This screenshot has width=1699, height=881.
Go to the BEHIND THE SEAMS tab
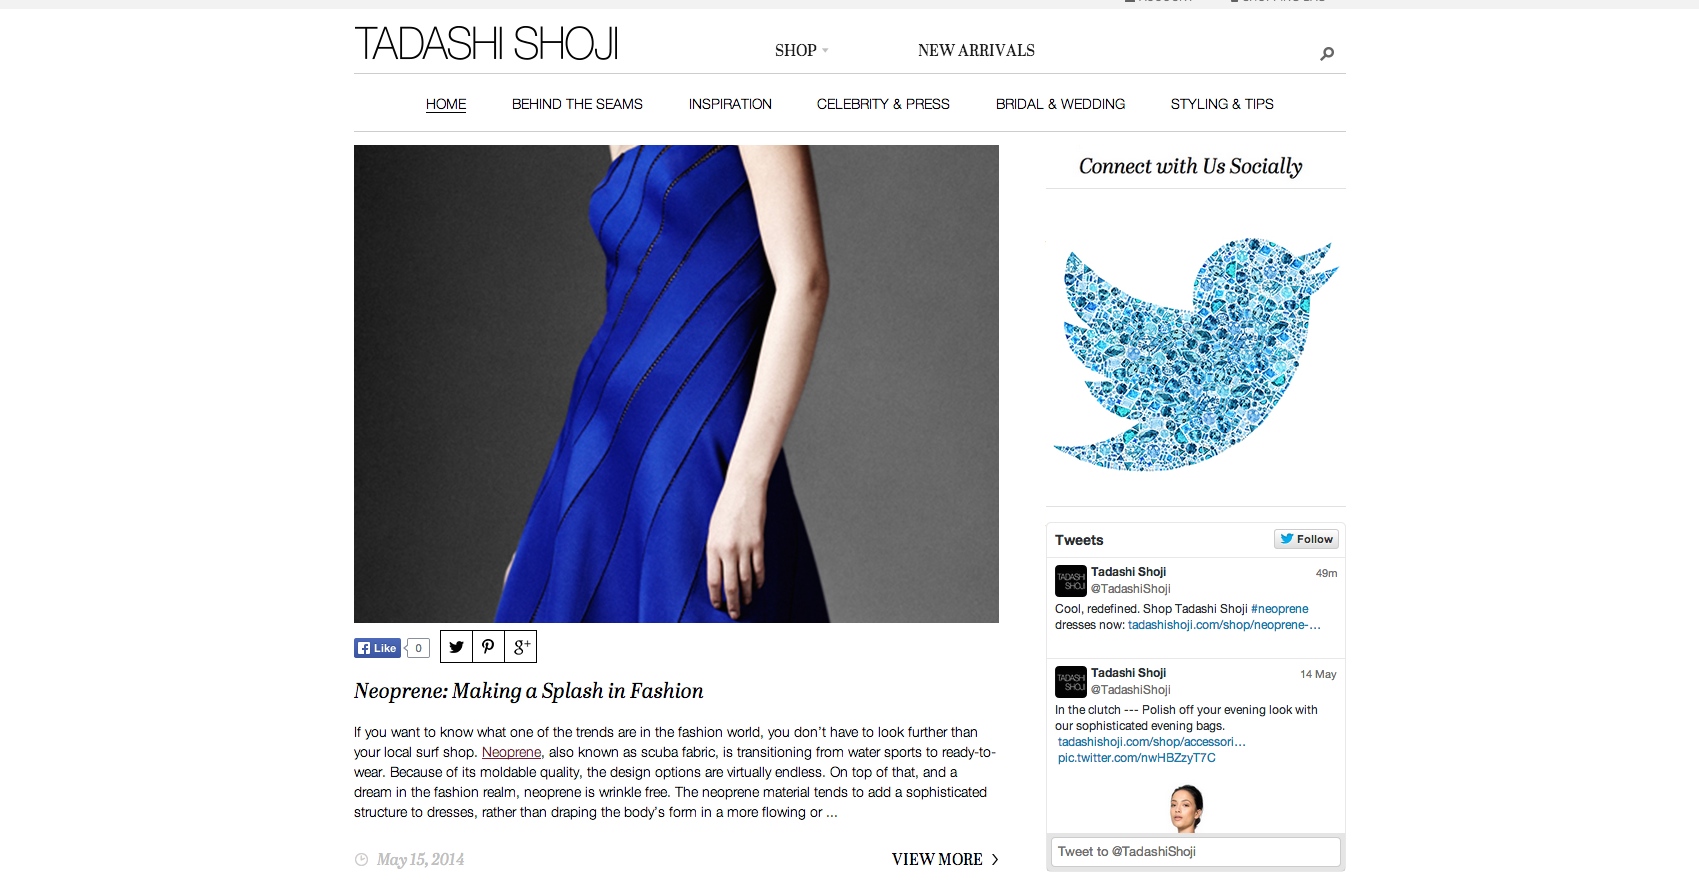pos(577,104)
